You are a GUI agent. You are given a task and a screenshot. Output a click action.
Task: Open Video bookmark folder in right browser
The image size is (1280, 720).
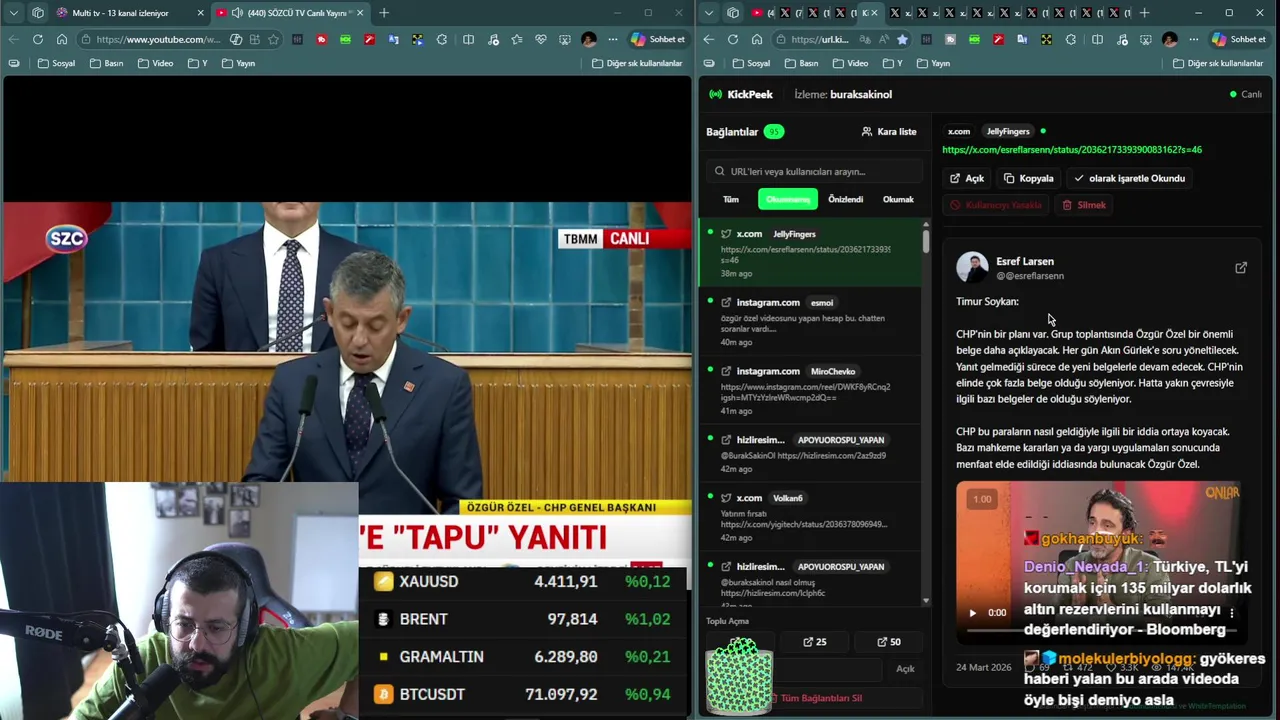(x=851, y=63)
